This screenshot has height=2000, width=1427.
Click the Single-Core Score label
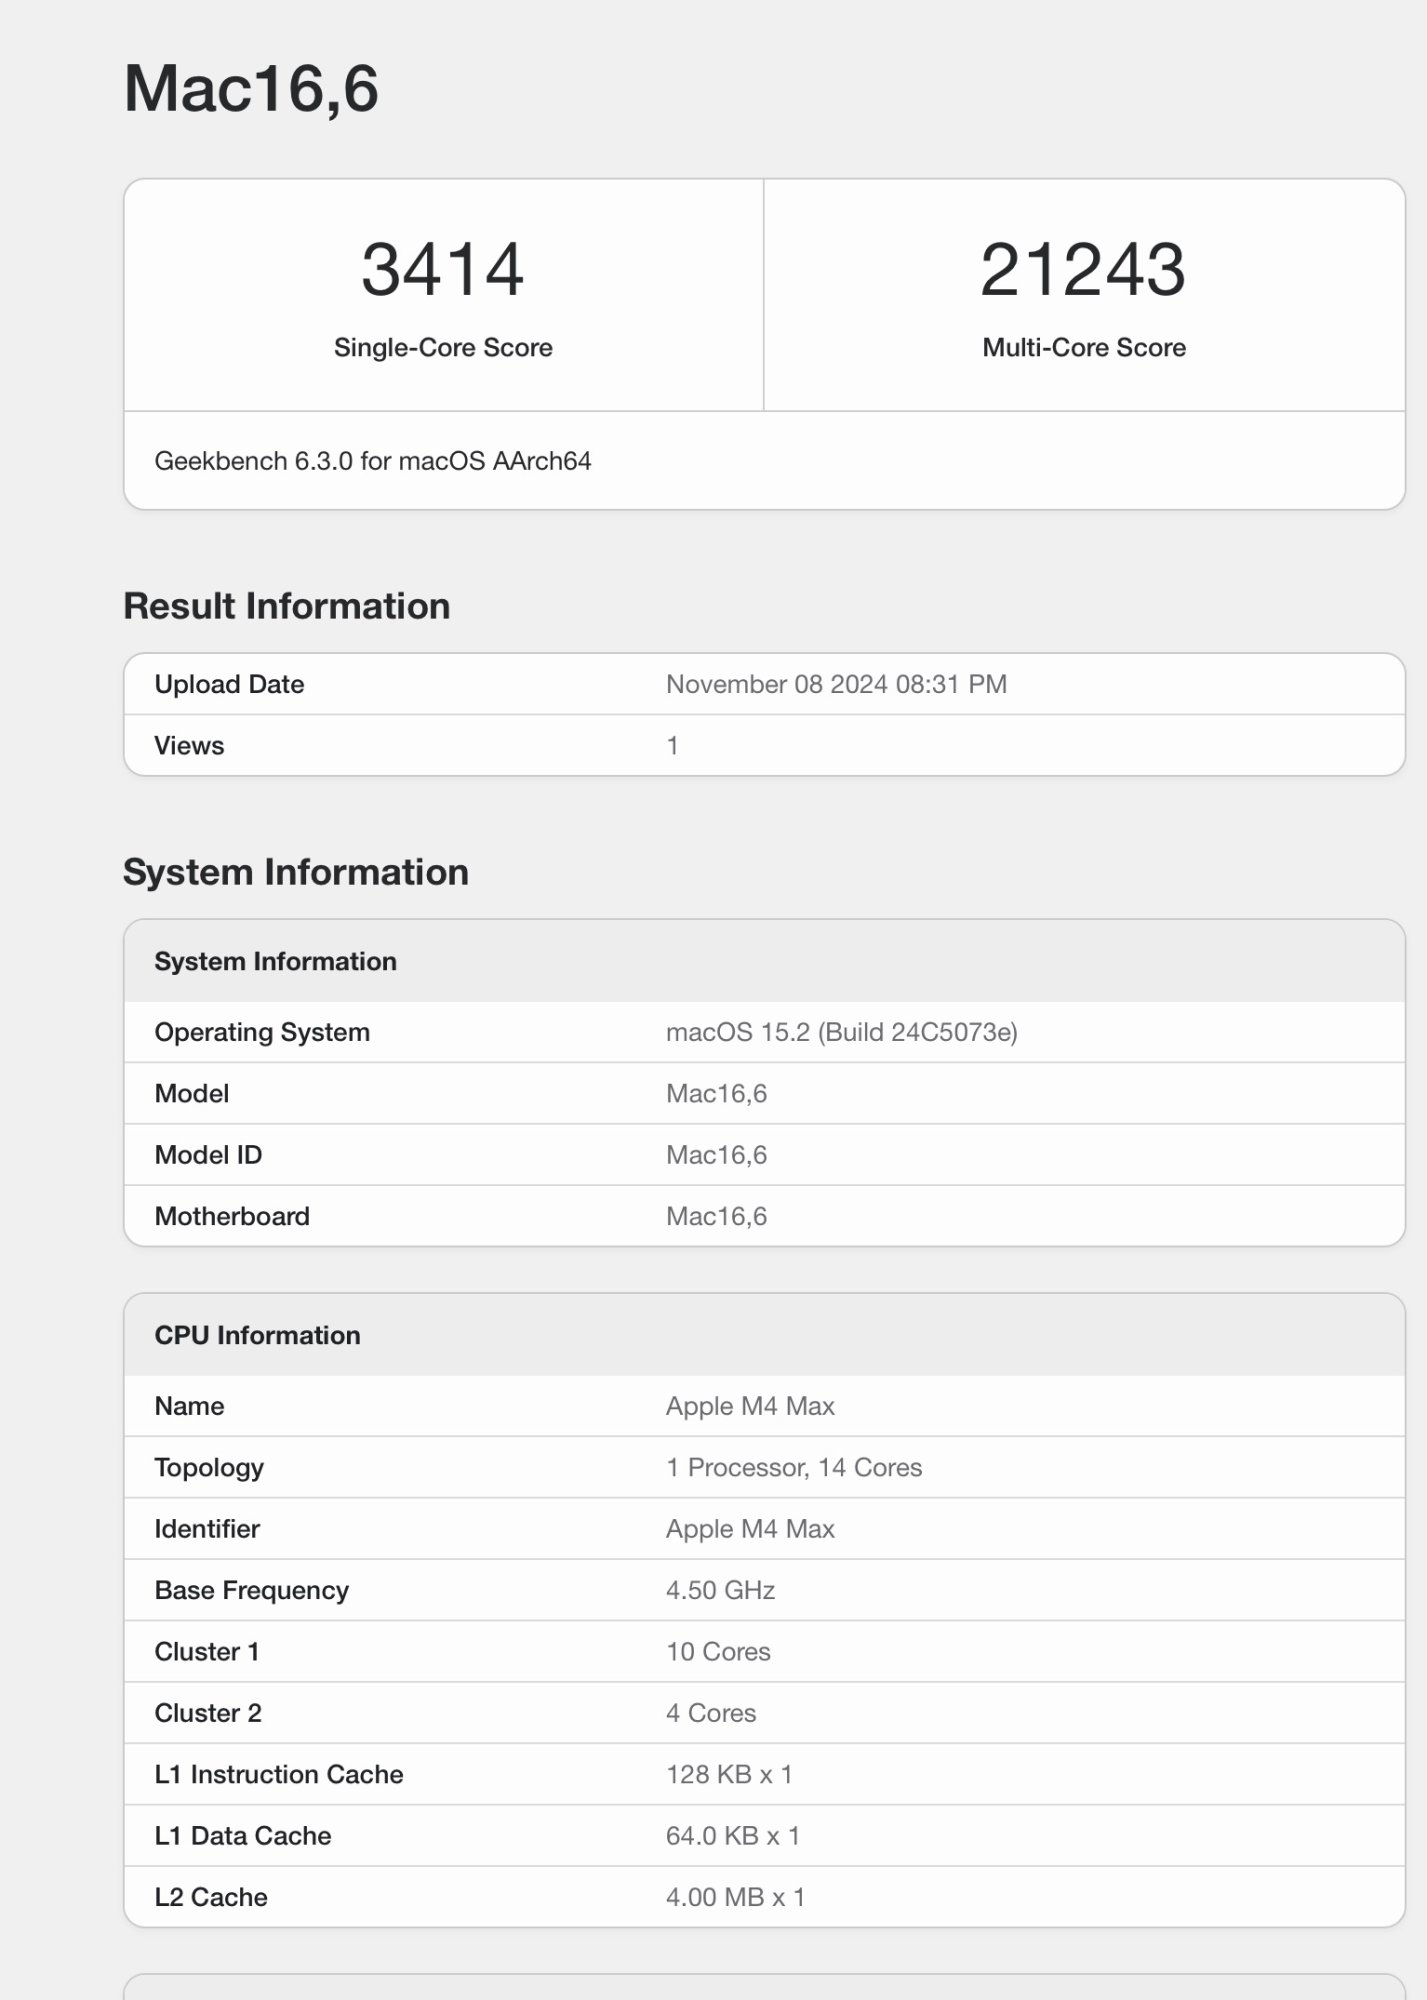443,347
